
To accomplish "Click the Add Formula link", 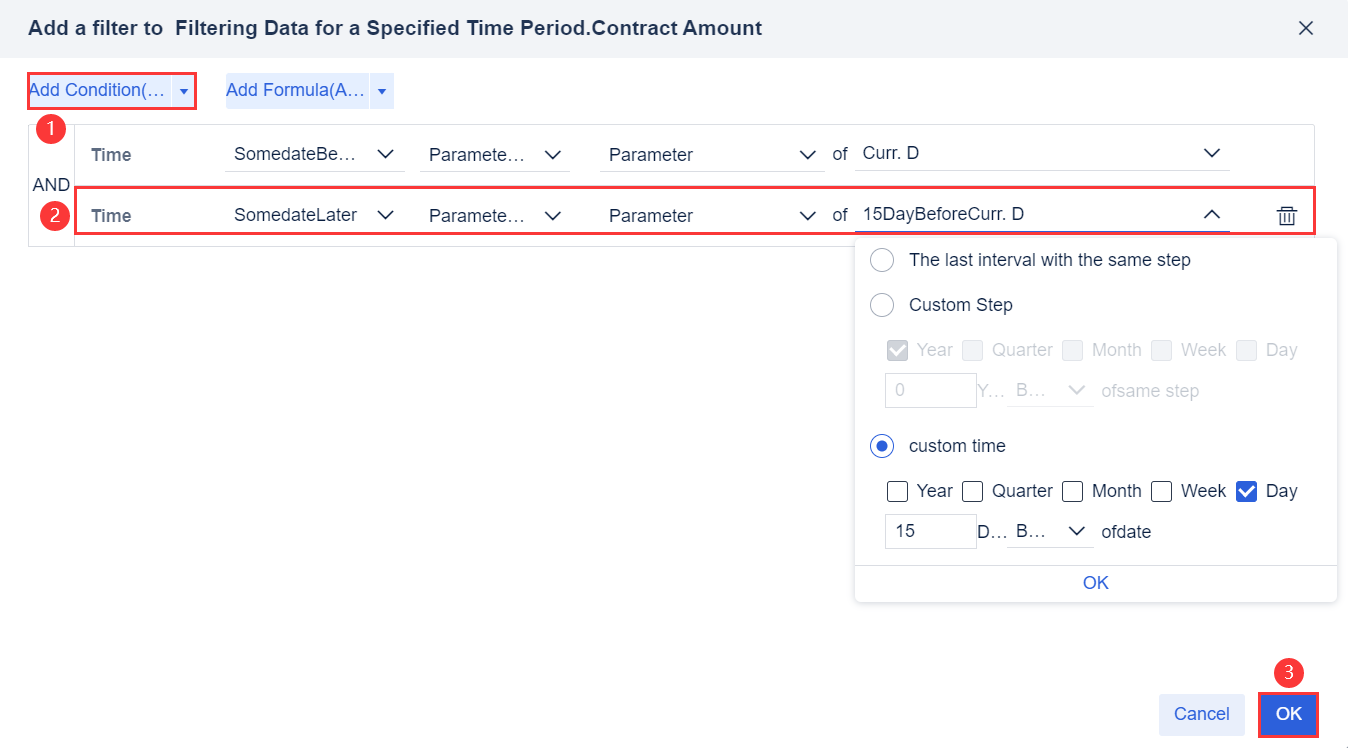I will tap(293, 90).
